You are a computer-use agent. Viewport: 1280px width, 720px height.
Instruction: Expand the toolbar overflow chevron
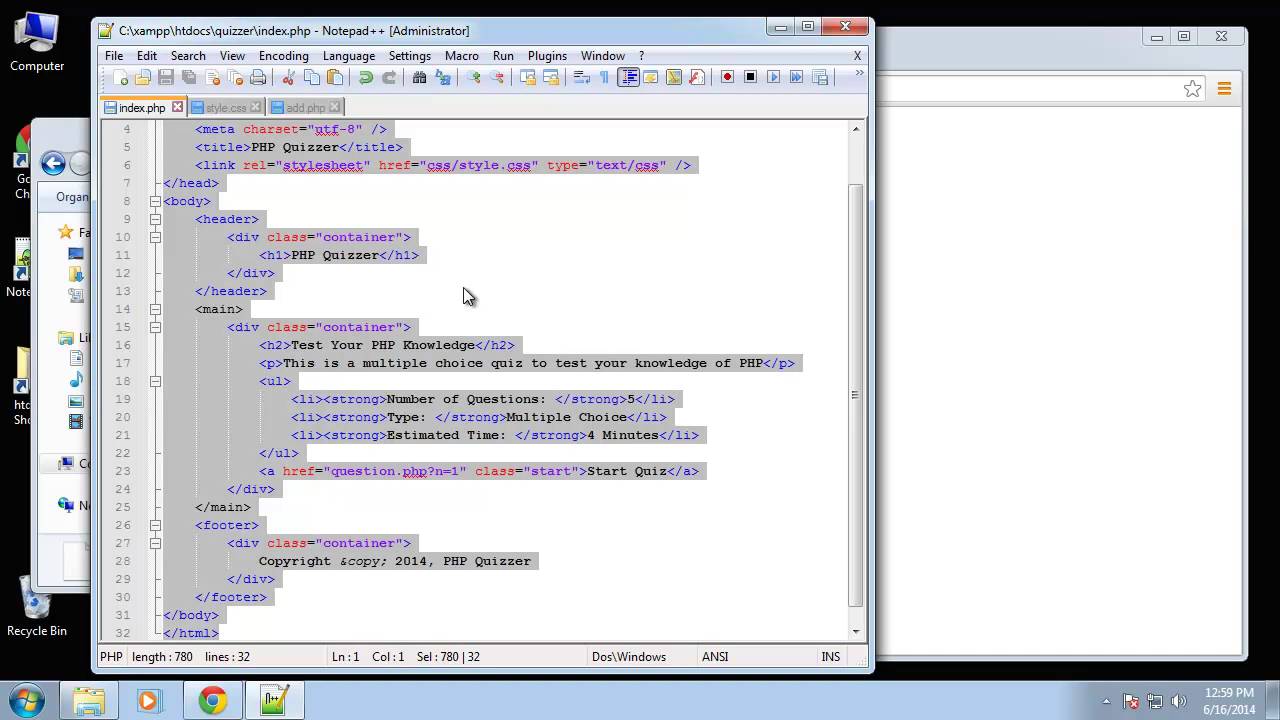[859, 72]
